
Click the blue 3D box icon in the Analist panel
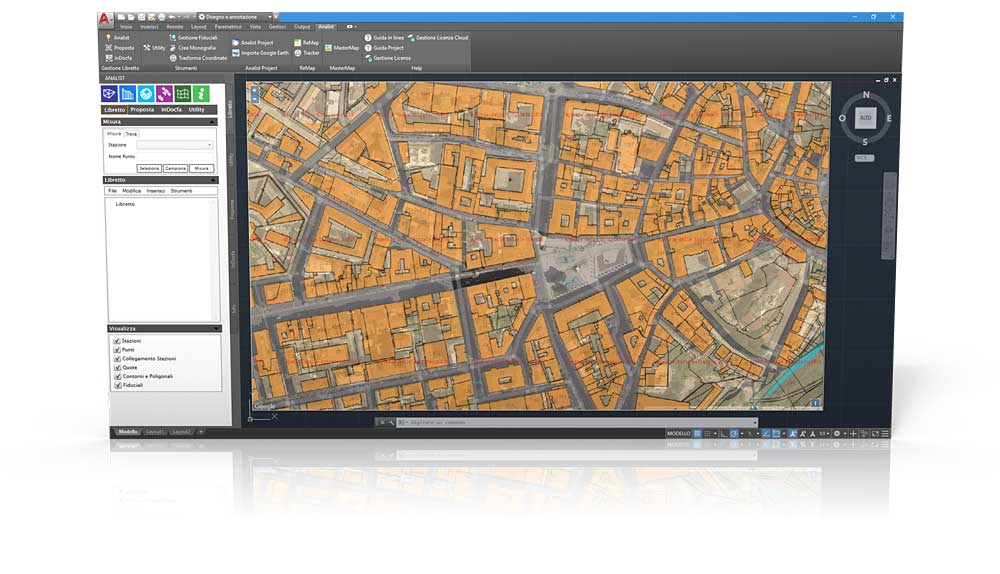tap(109, 94)
